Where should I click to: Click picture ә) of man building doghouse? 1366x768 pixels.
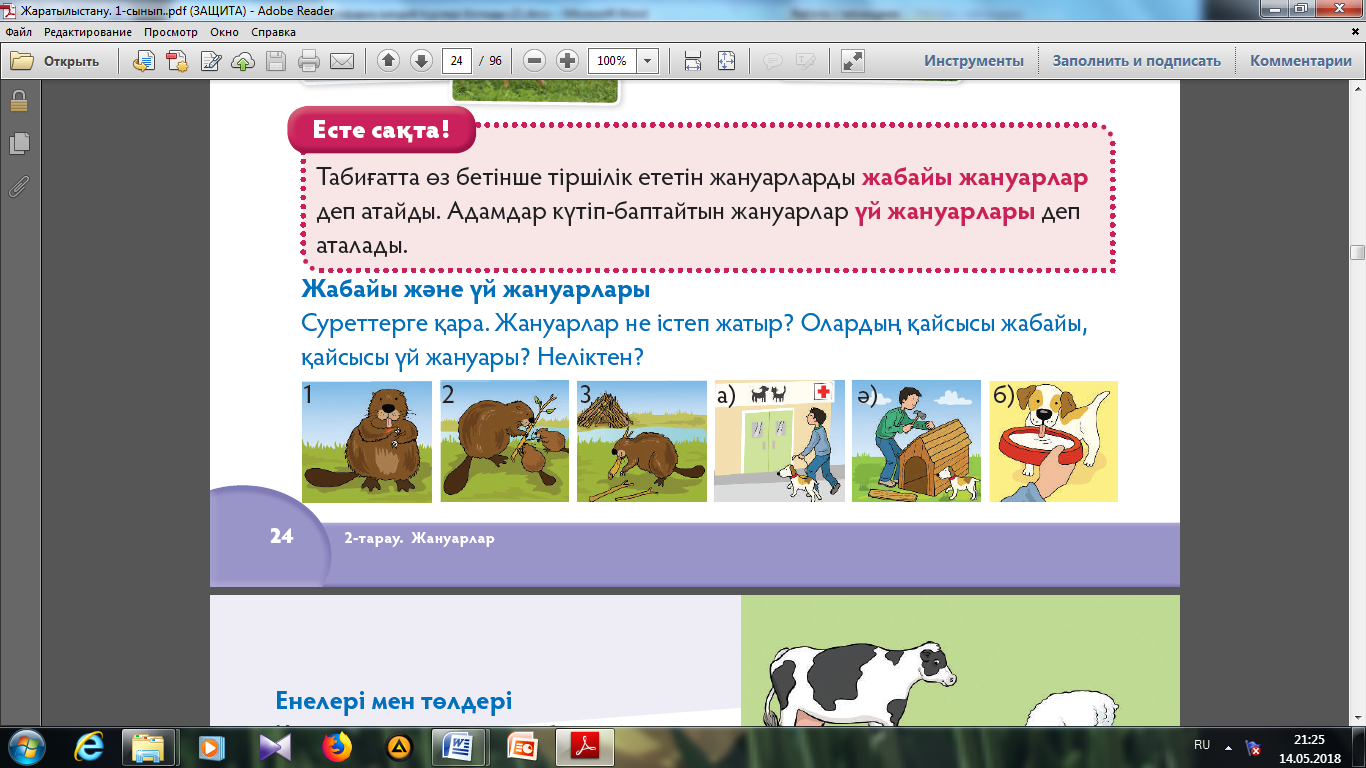tap(916, 441)
